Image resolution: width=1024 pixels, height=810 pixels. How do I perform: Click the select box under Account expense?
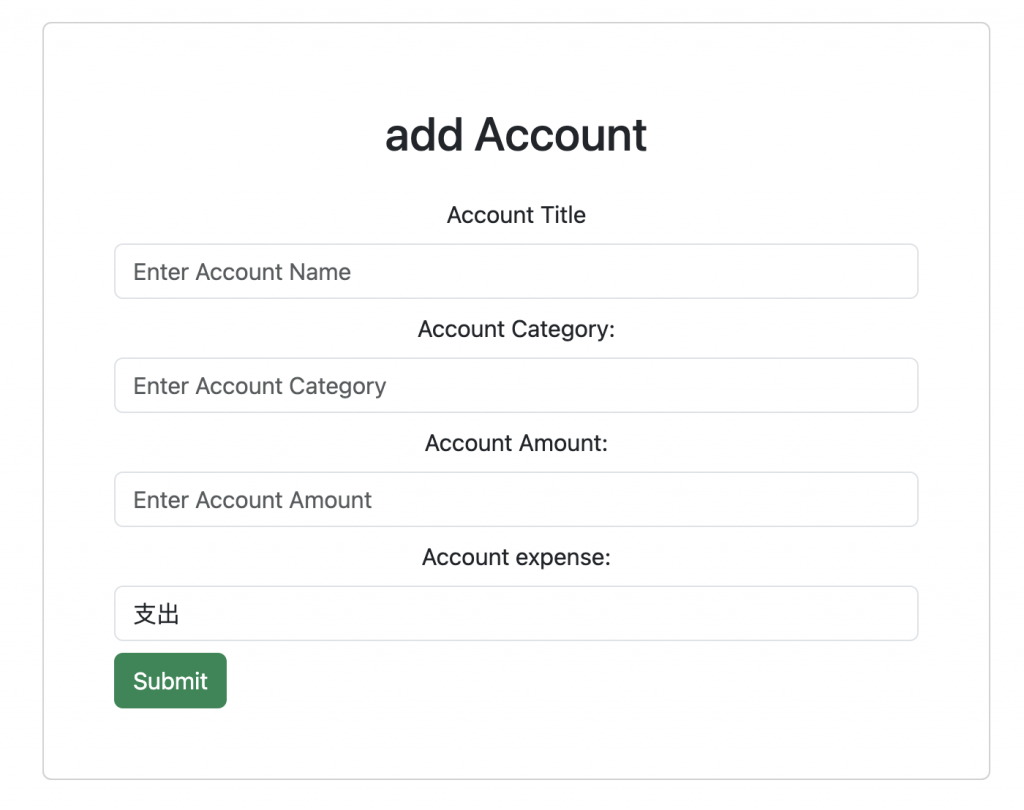(516, 613)
